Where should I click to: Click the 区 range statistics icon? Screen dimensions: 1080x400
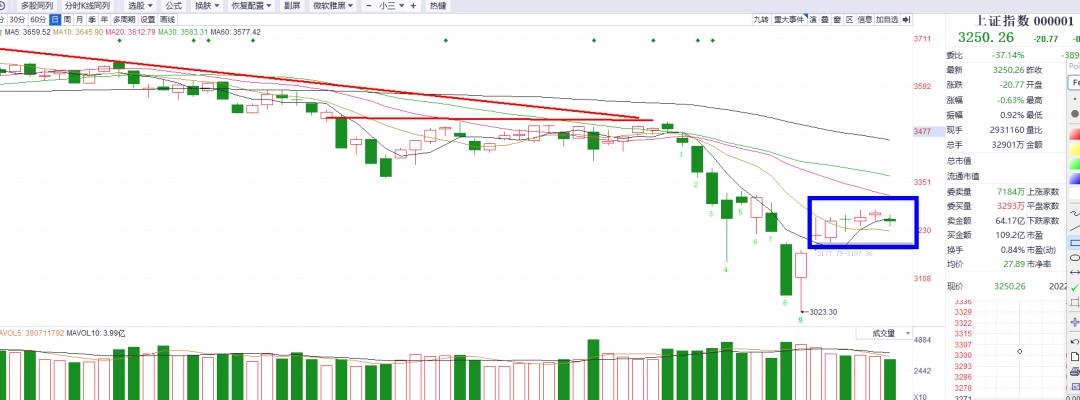click(x=849, y=19)
